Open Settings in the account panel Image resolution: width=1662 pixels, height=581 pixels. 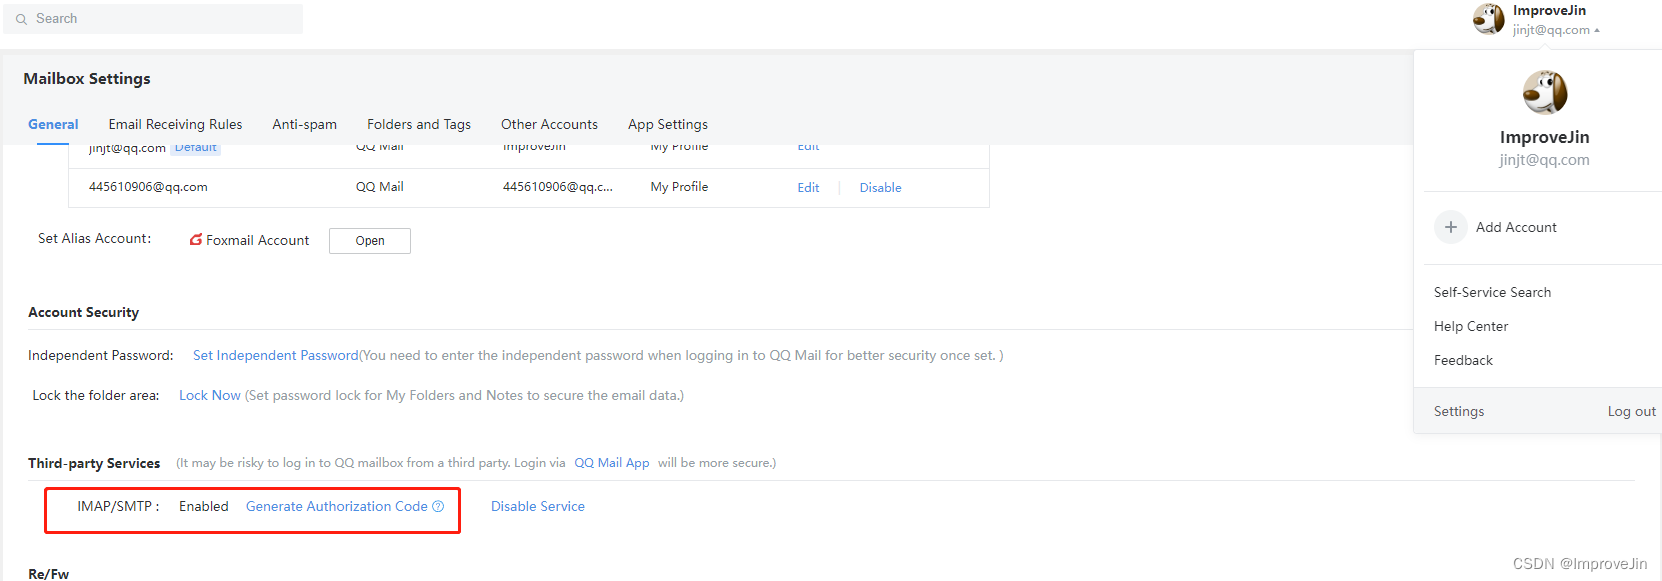(1459, 411)
